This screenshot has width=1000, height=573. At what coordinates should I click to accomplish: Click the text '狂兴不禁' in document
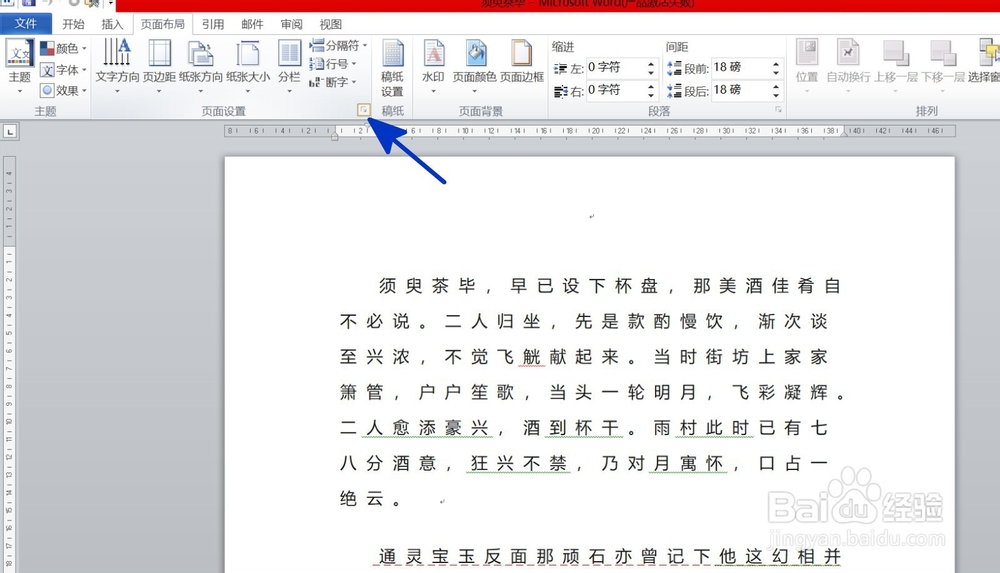click(x=518, y=463)
